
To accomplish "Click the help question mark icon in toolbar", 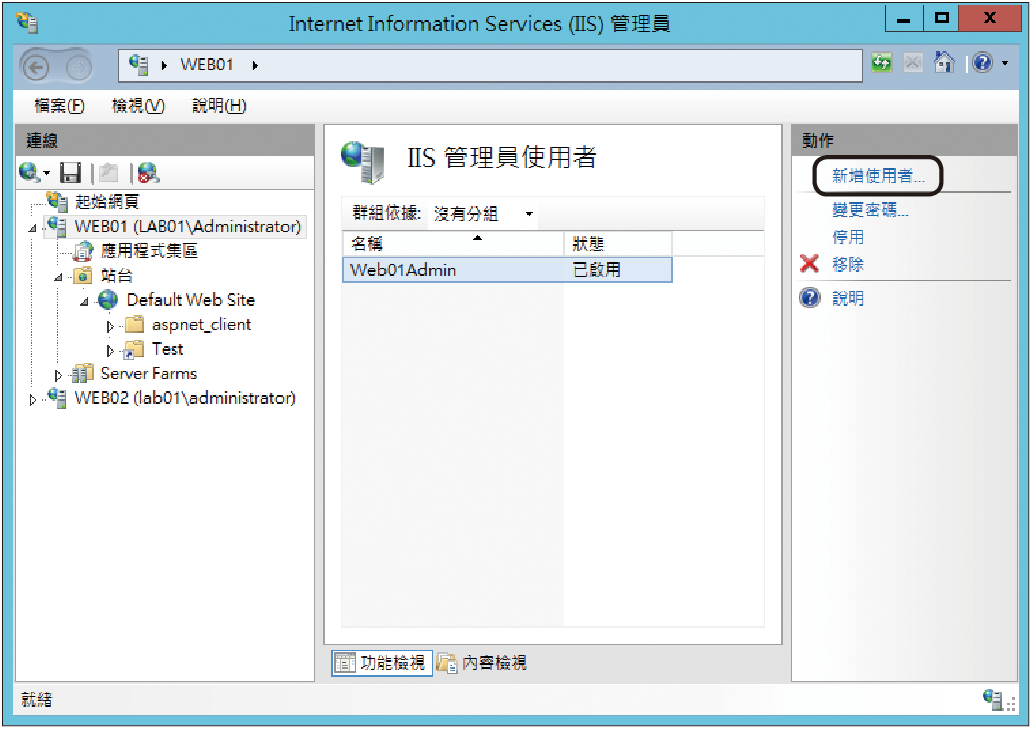I will click(982, 63).
